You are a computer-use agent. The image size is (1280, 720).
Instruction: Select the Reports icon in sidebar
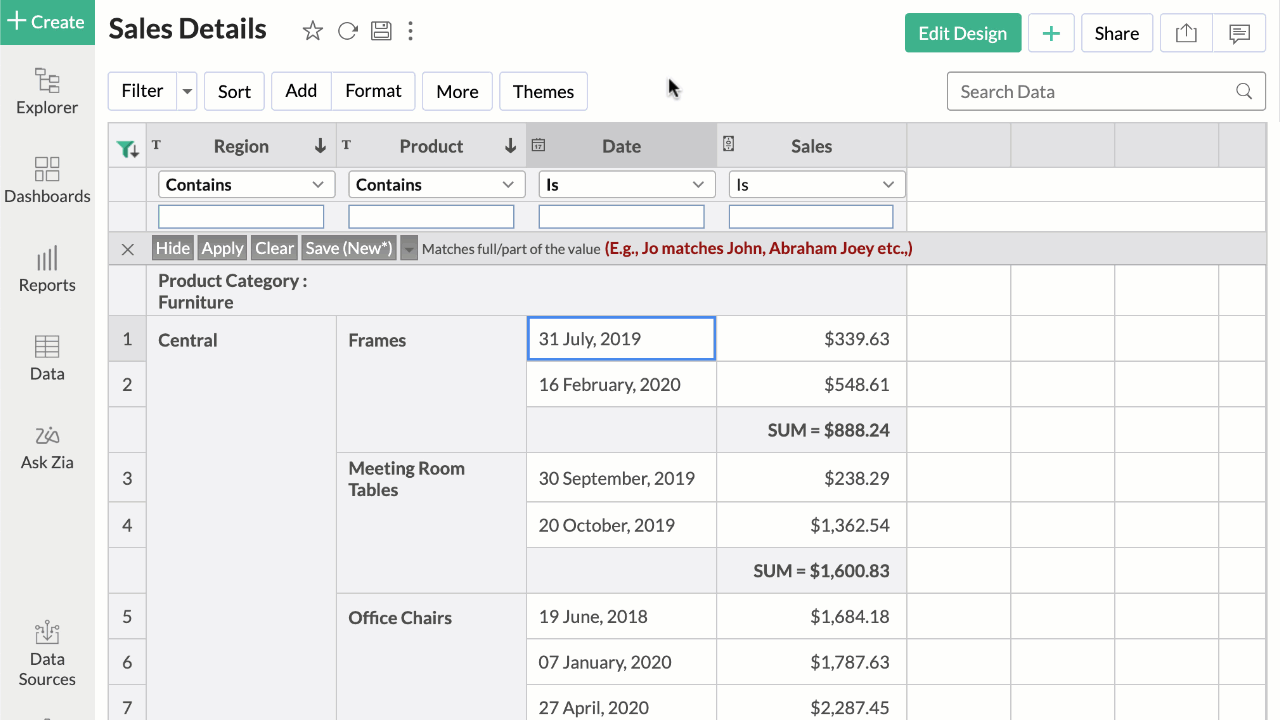[47, 270]
